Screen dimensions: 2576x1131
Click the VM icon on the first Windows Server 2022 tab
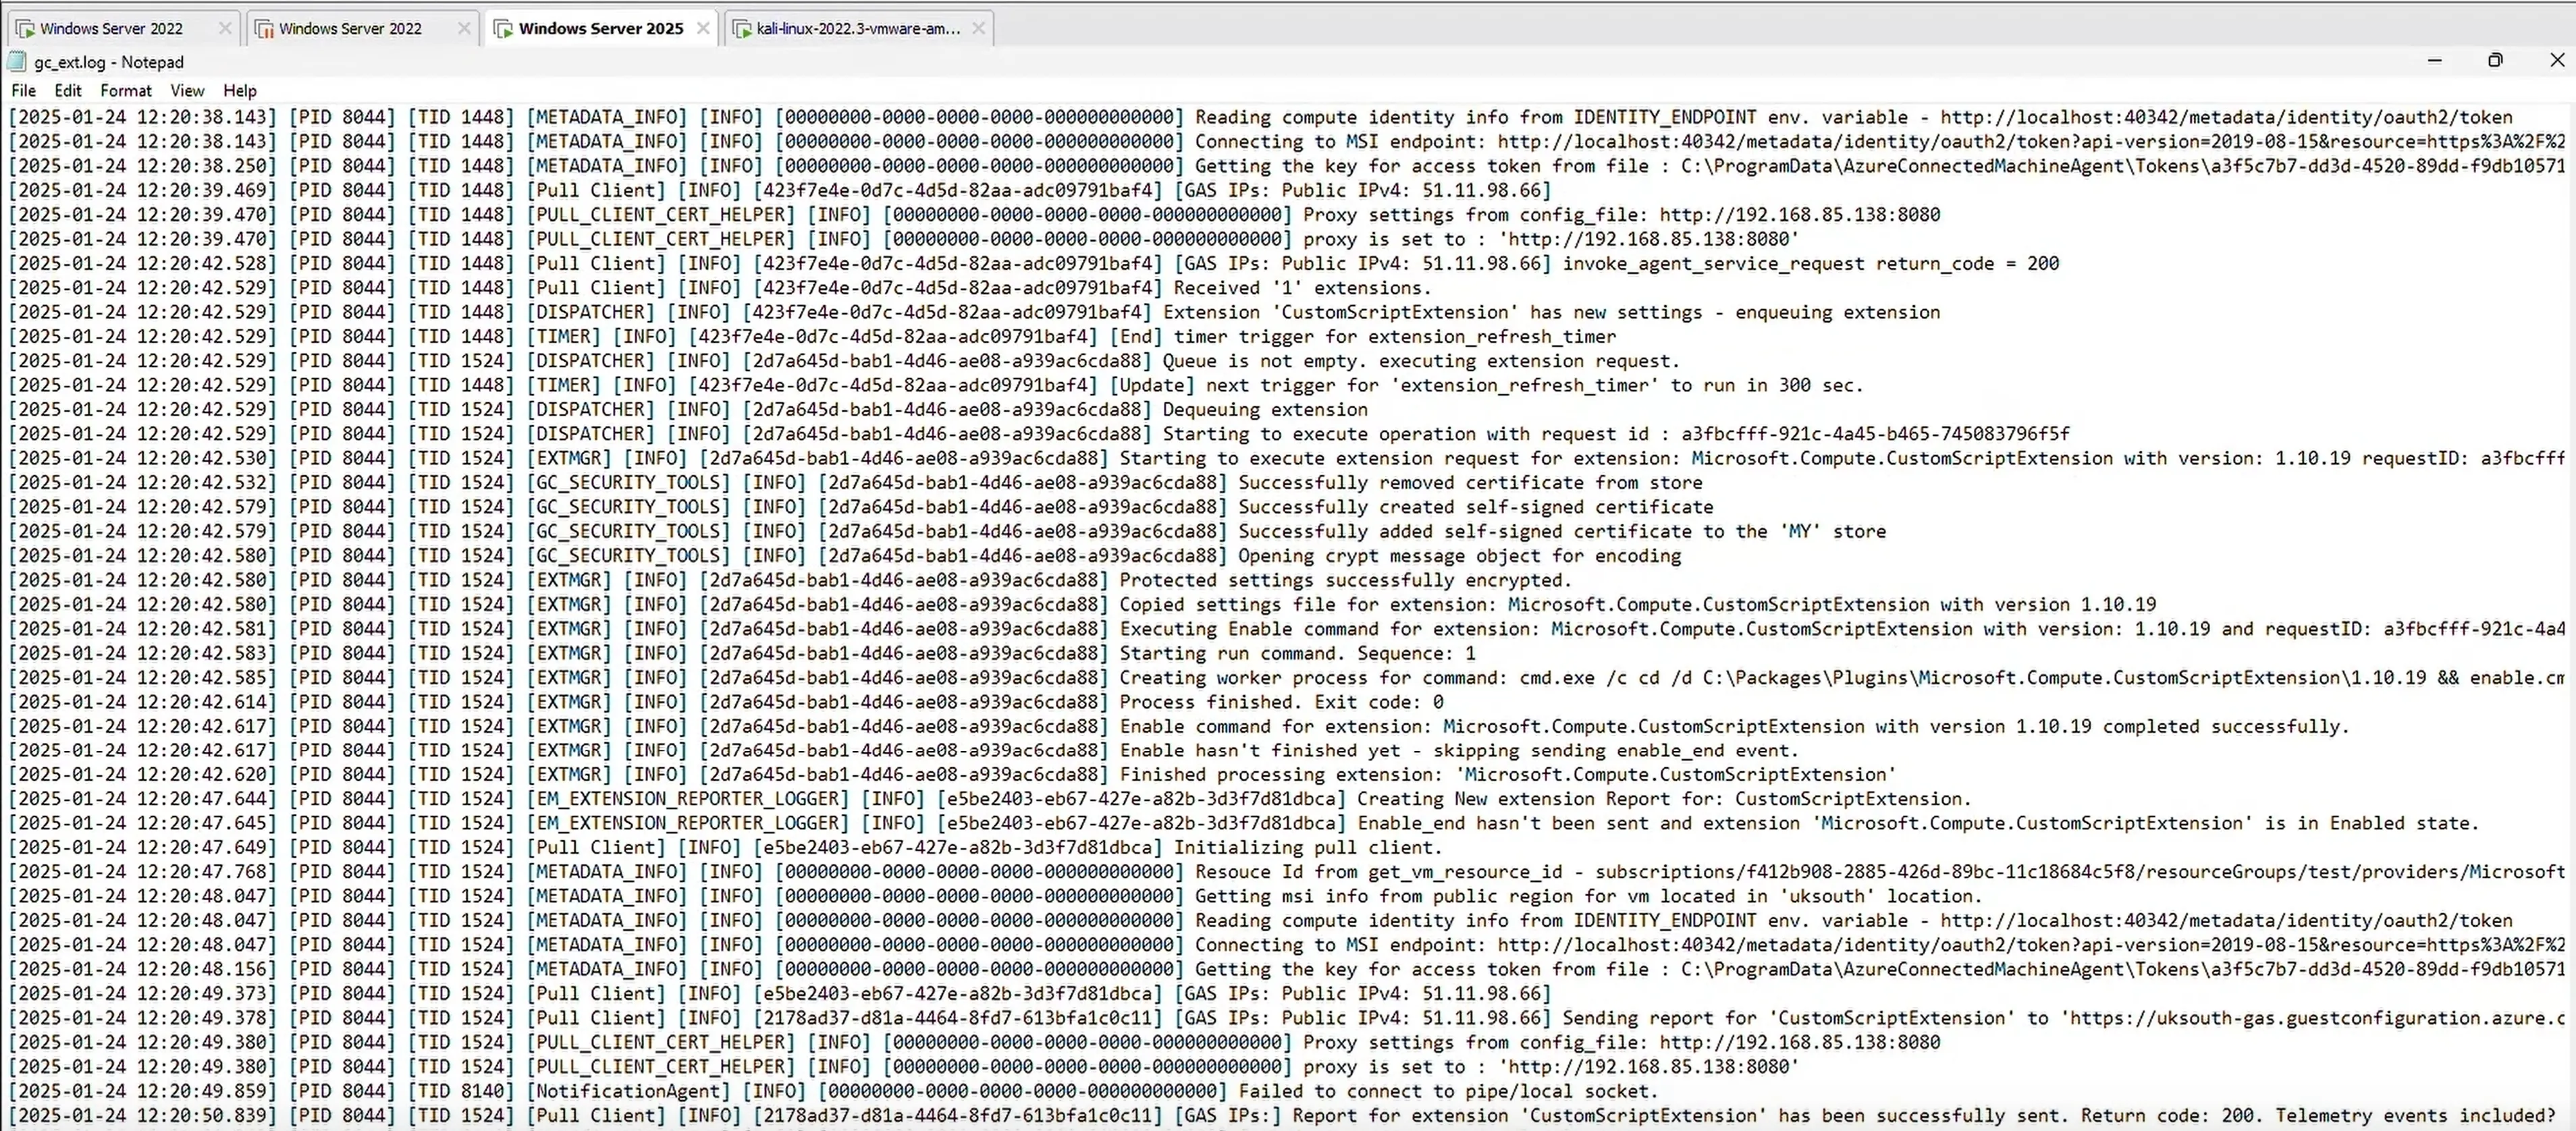coord(25,29)
